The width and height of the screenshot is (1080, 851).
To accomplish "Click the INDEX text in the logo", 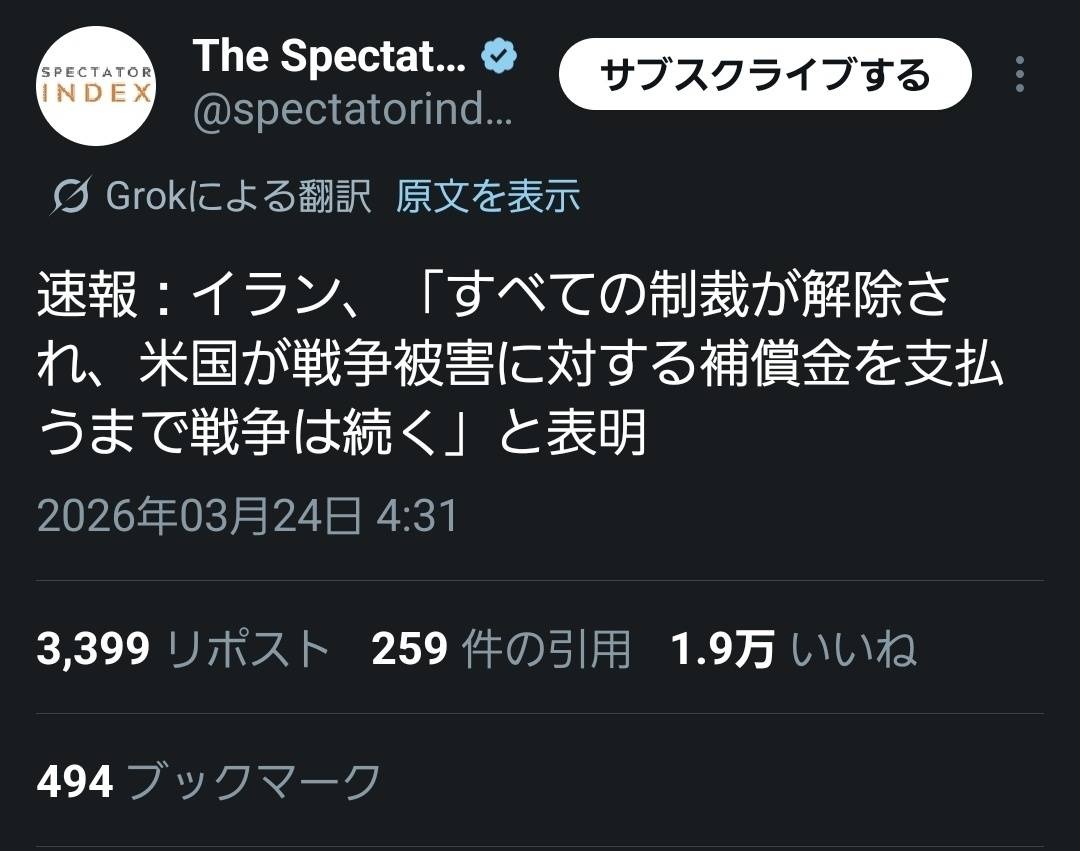I will (96, 93).
